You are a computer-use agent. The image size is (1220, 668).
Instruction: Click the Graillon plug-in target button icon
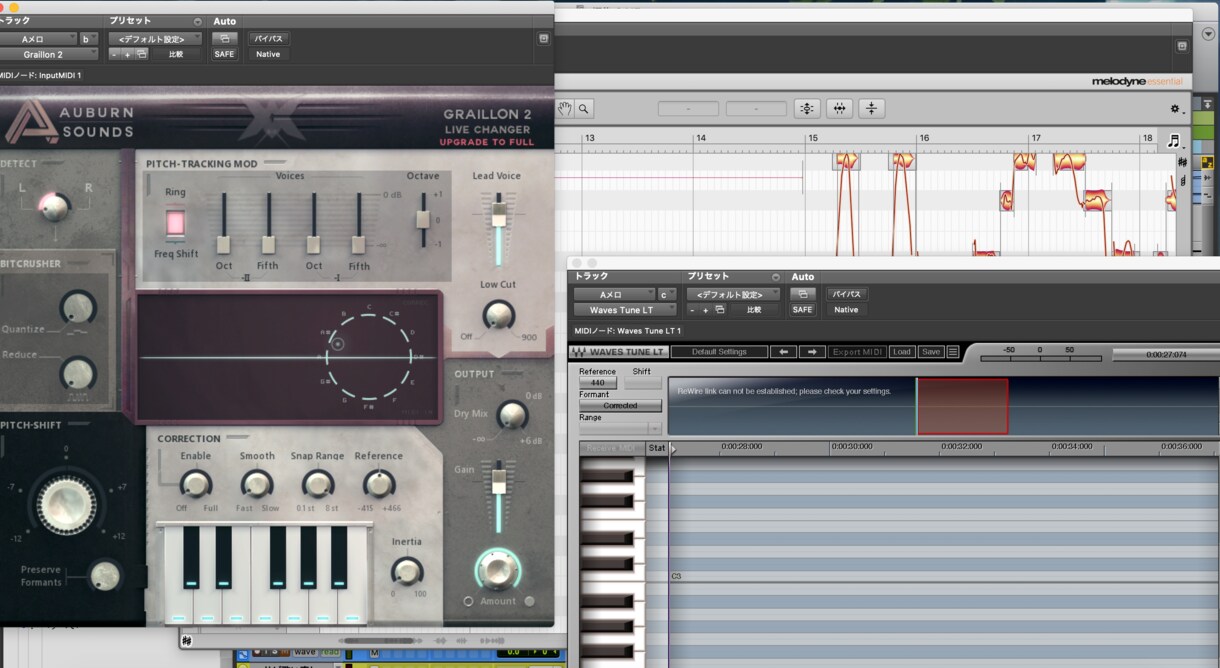(543, 39)
